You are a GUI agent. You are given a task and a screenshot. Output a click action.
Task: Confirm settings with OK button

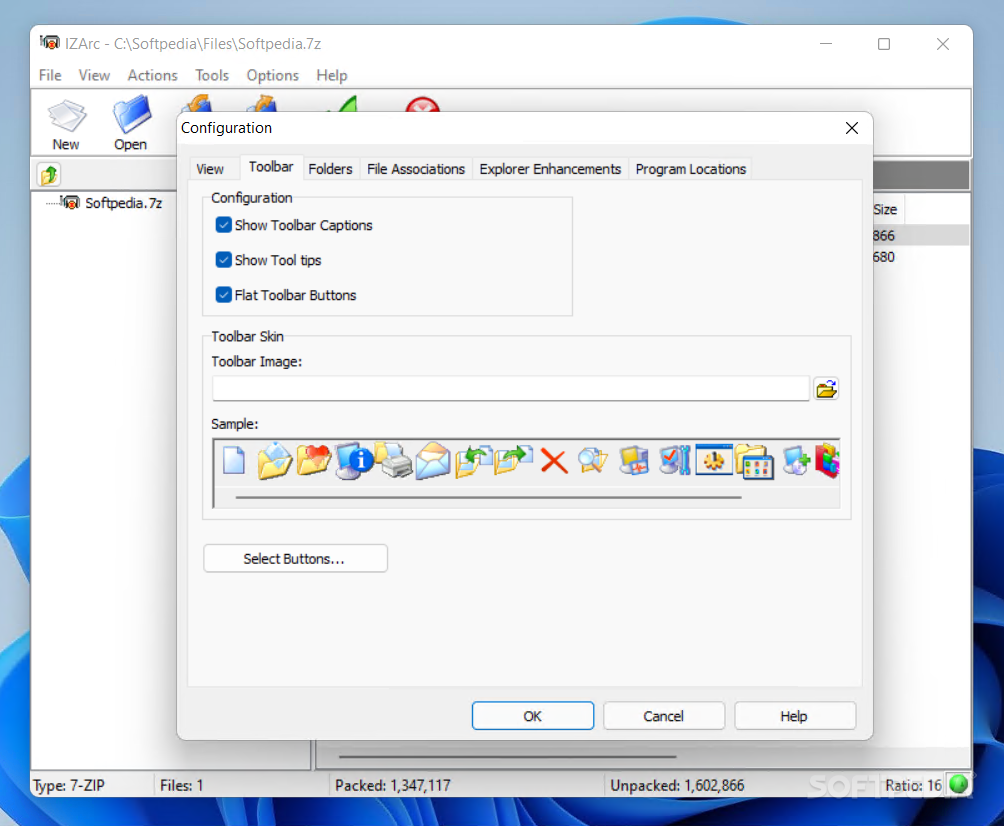(x=533, y=716)
